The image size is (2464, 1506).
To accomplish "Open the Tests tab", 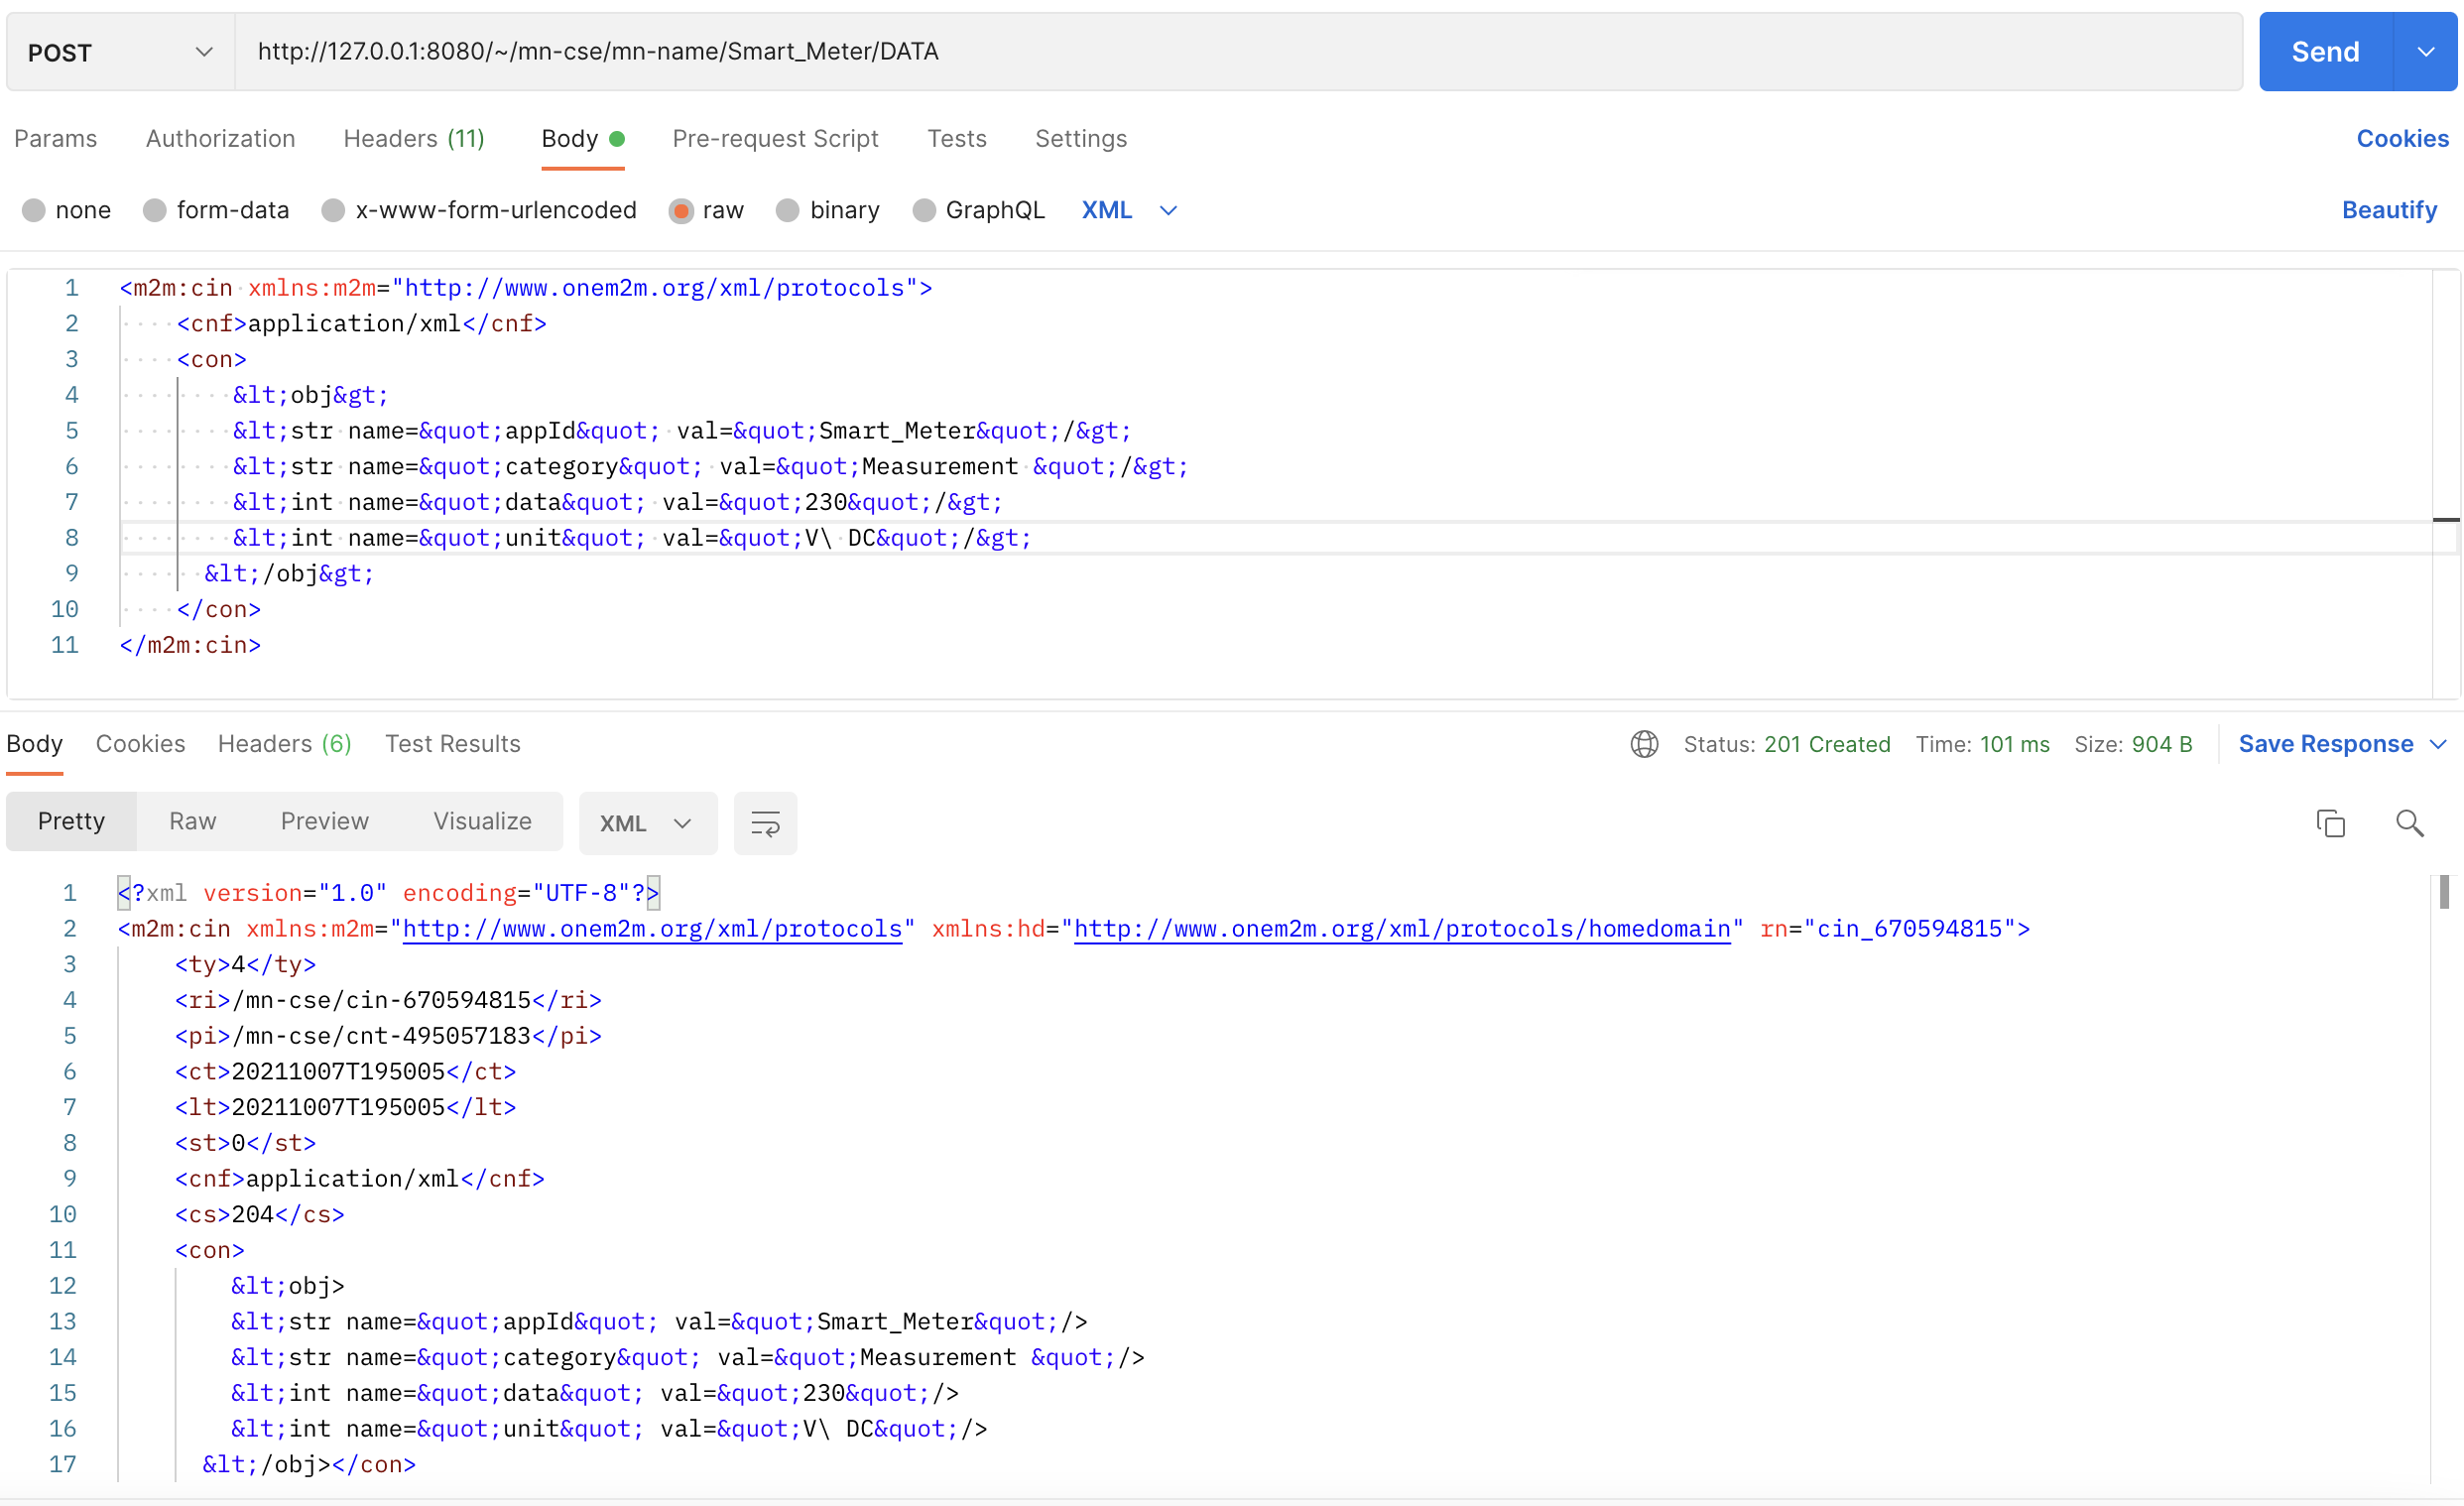I will (957, 138).
